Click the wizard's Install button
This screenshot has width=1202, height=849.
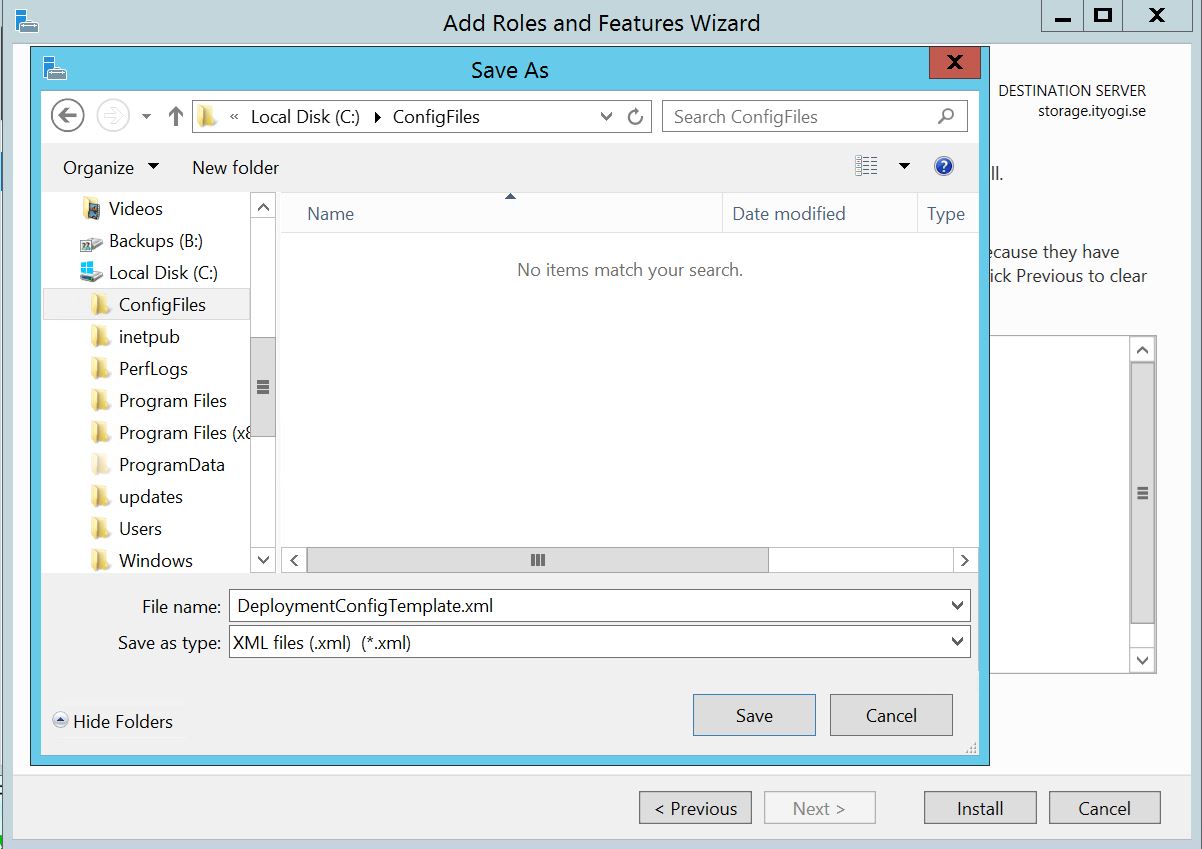pos(980,808)
